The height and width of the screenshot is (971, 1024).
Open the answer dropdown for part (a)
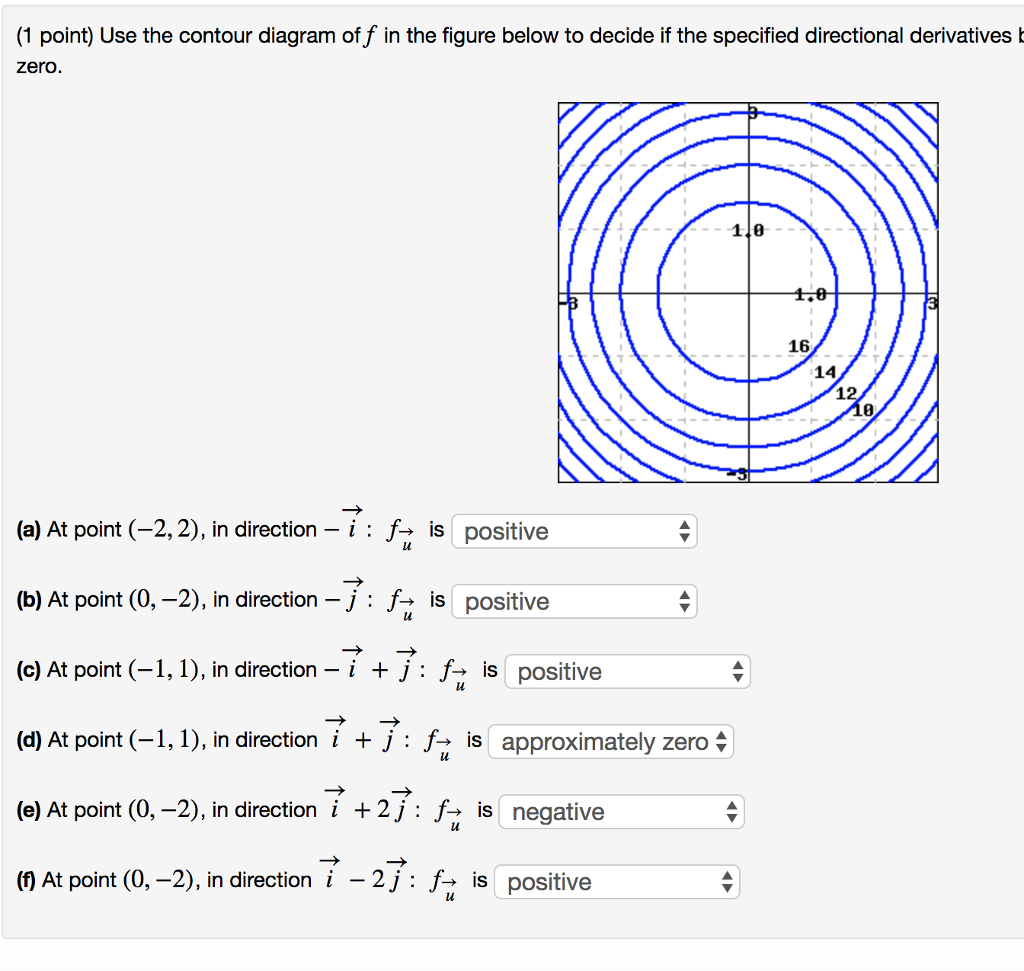[x=573, y=531]
